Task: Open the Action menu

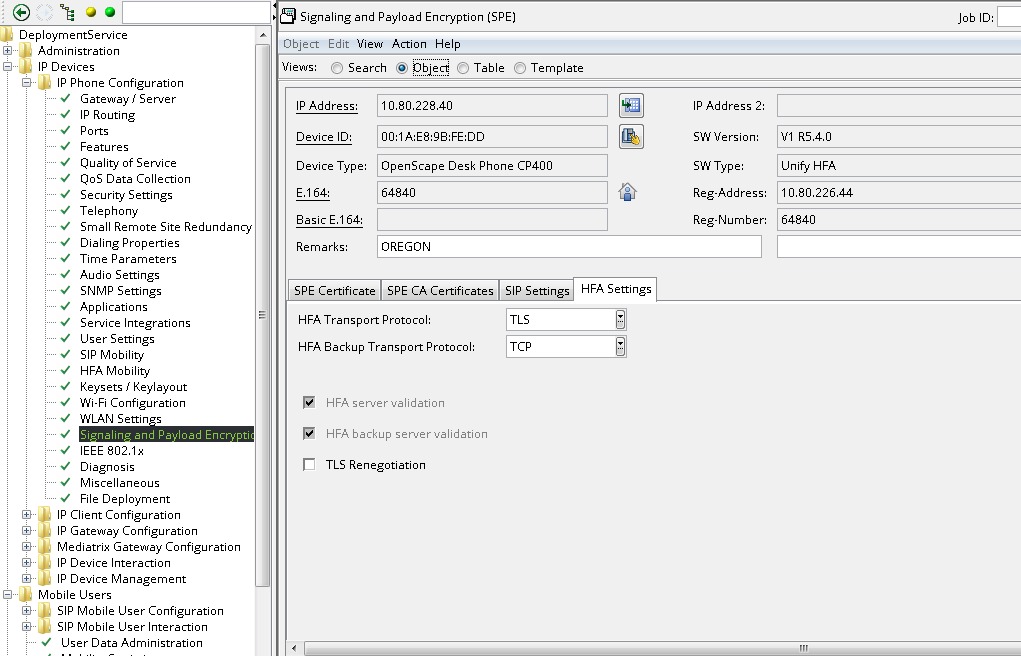Action: click(x=409, y=44)
